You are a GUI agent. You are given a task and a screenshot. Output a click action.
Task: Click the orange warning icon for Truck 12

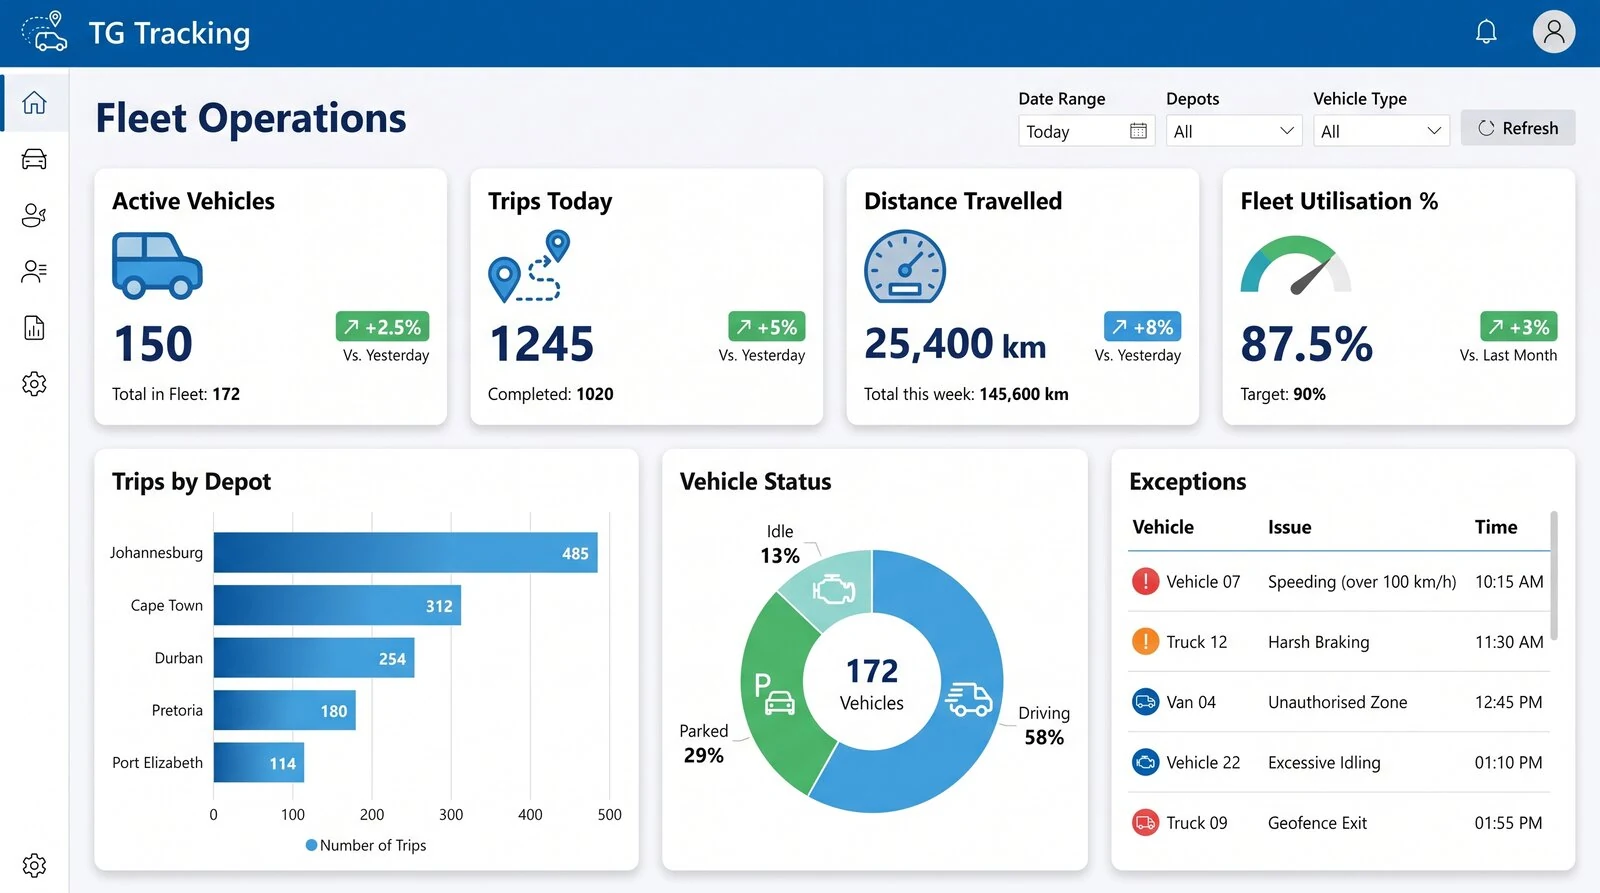click(x=1145, y=641)
